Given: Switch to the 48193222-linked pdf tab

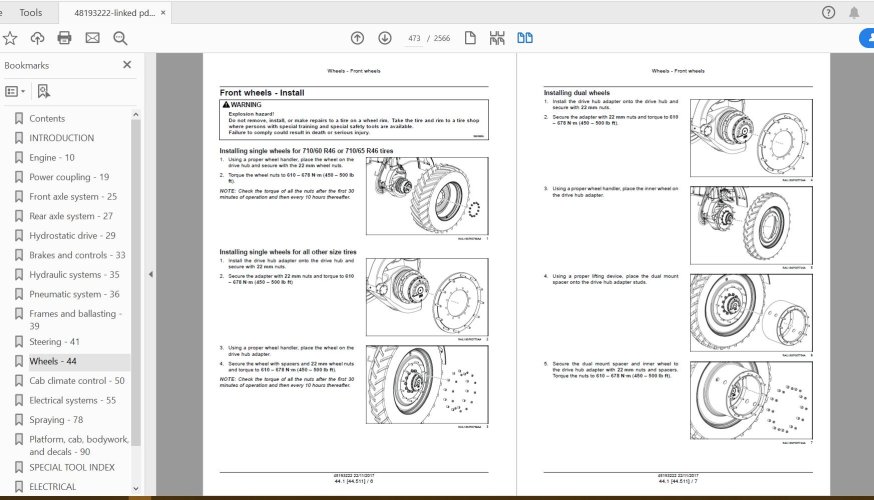Looking at the screenshot, I should click(114, 13).
